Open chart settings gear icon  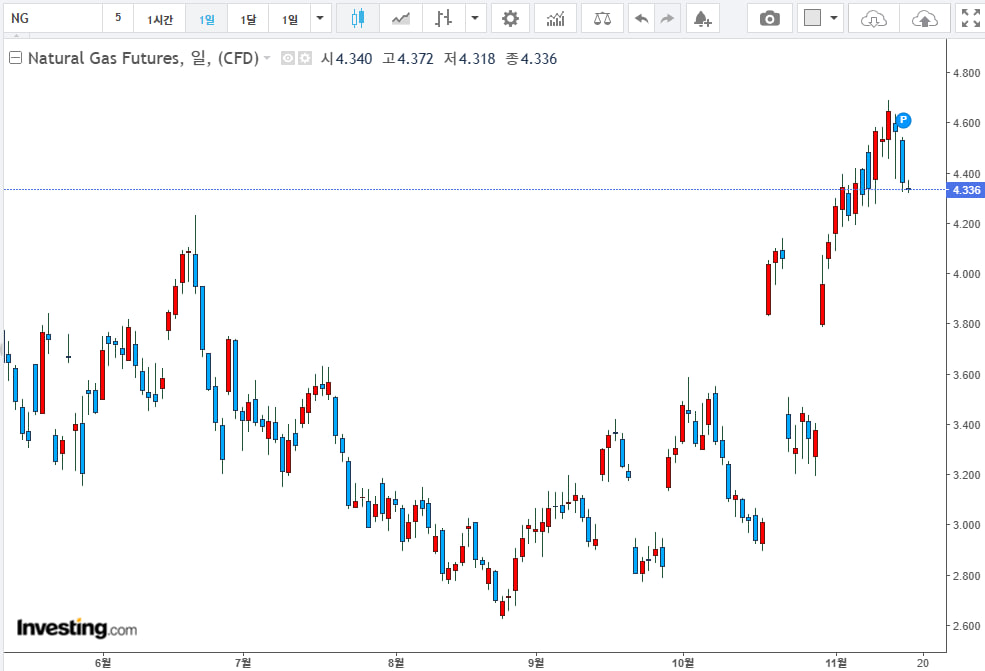(x=510, y=18)
